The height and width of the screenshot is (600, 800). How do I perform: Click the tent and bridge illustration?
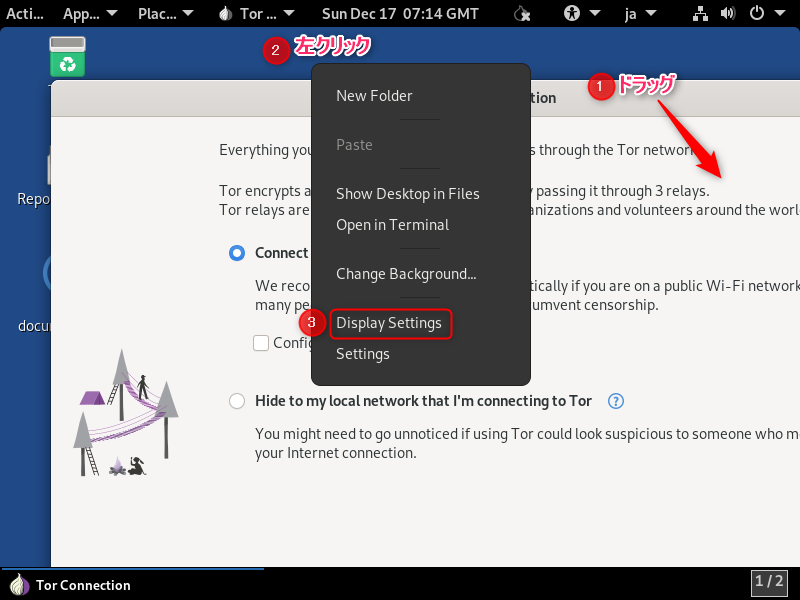point(126,413)
